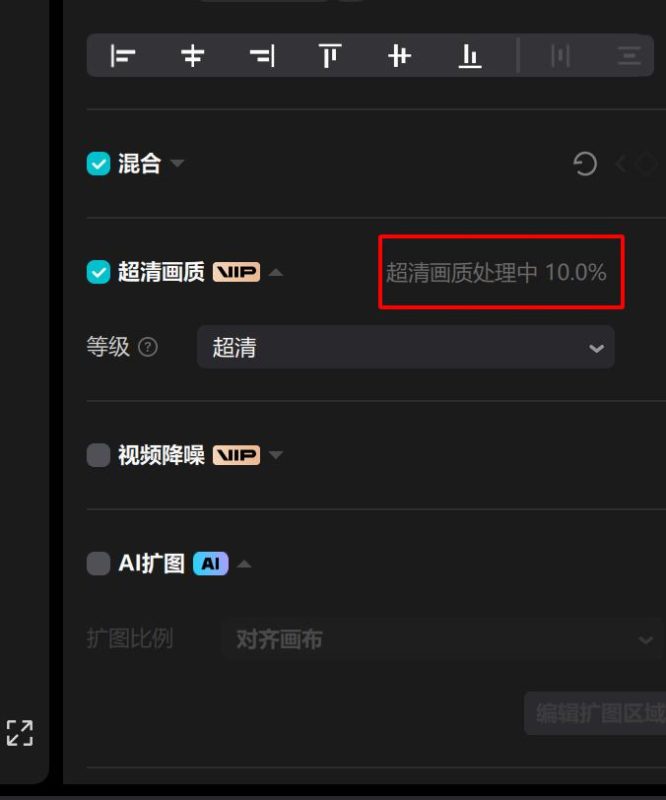Image resolution: width=666 pixels, height=800 pixels.
Task: Expand the 混合 section arrow
Action: 177,163
